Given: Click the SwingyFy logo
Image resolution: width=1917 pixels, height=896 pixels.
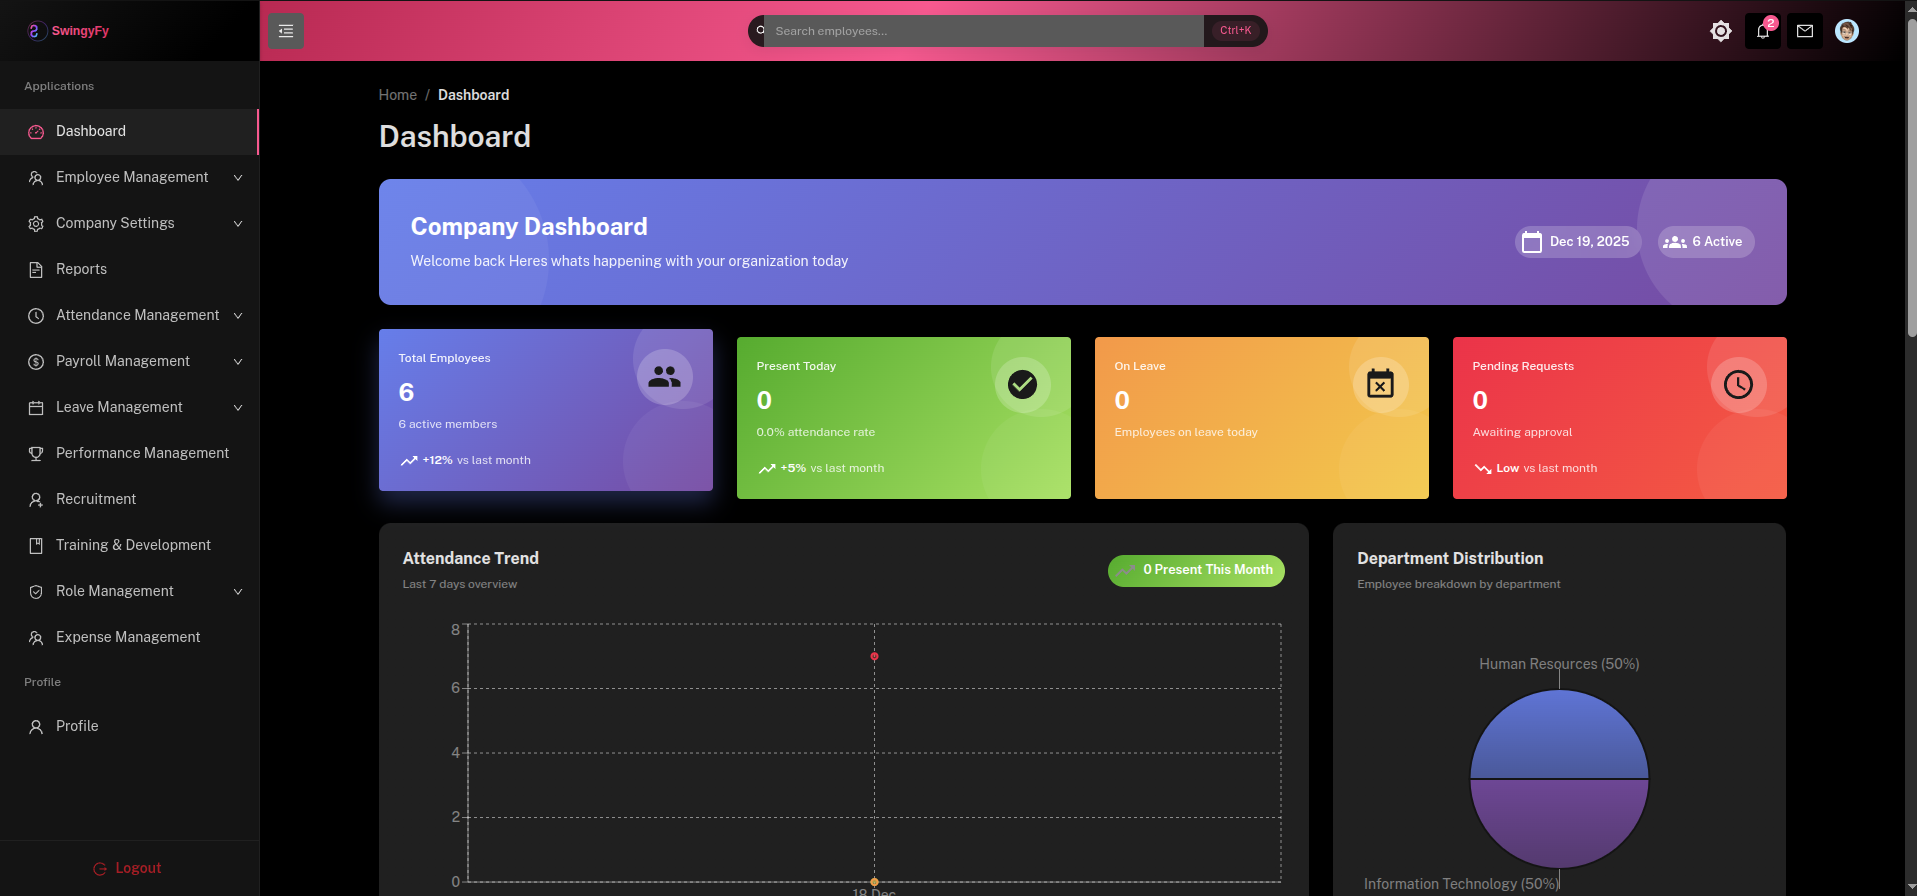Looking at the screenshot, I should (68, 31).
